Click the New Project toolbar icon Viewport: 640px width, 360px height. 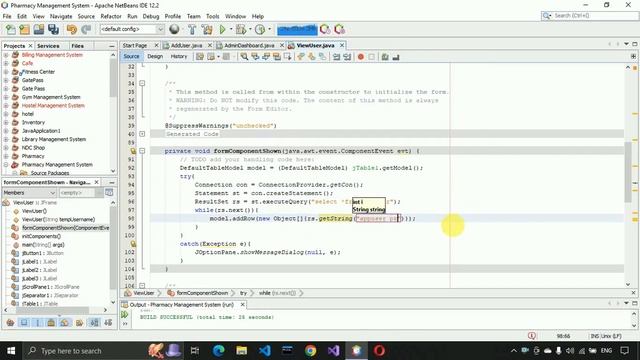pyautogui.click(x=24, y=29)
